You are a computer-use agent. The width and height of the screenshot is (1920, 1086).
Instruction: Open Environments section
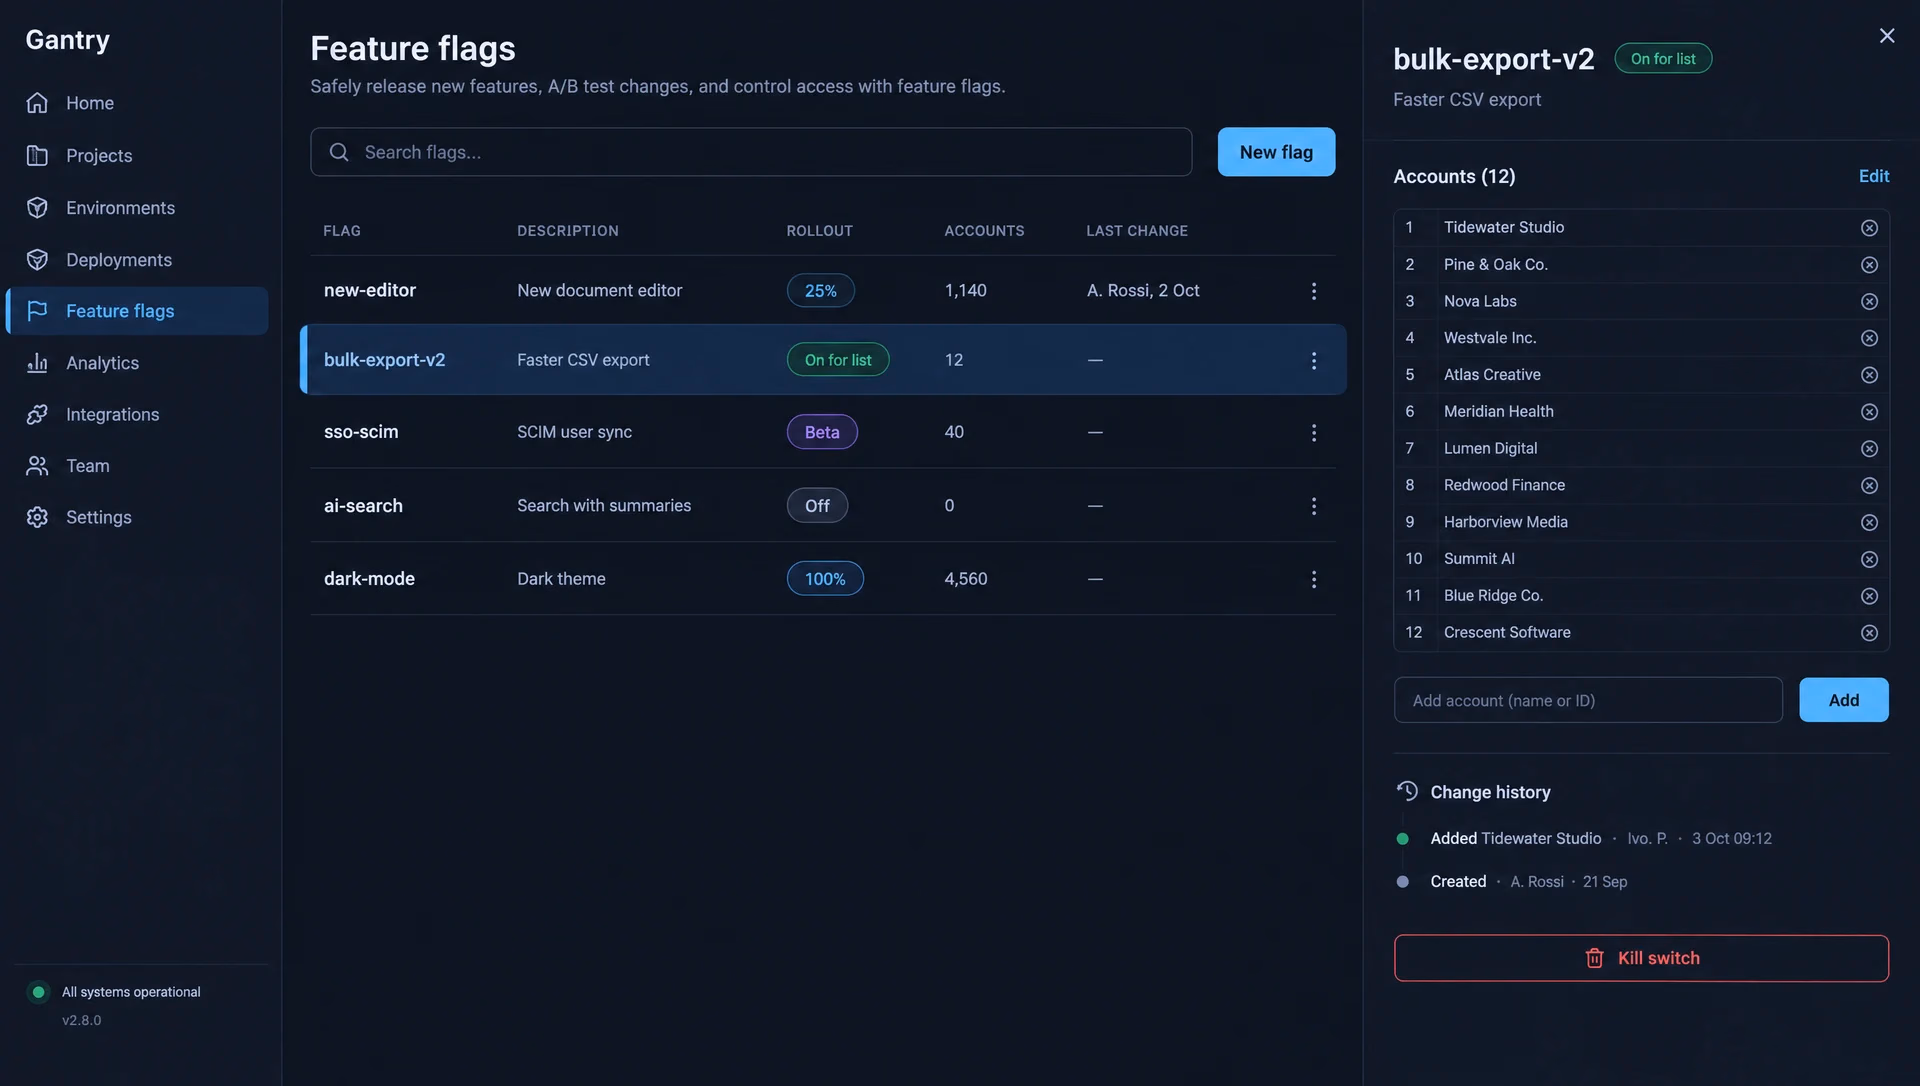tap(137, 207)
